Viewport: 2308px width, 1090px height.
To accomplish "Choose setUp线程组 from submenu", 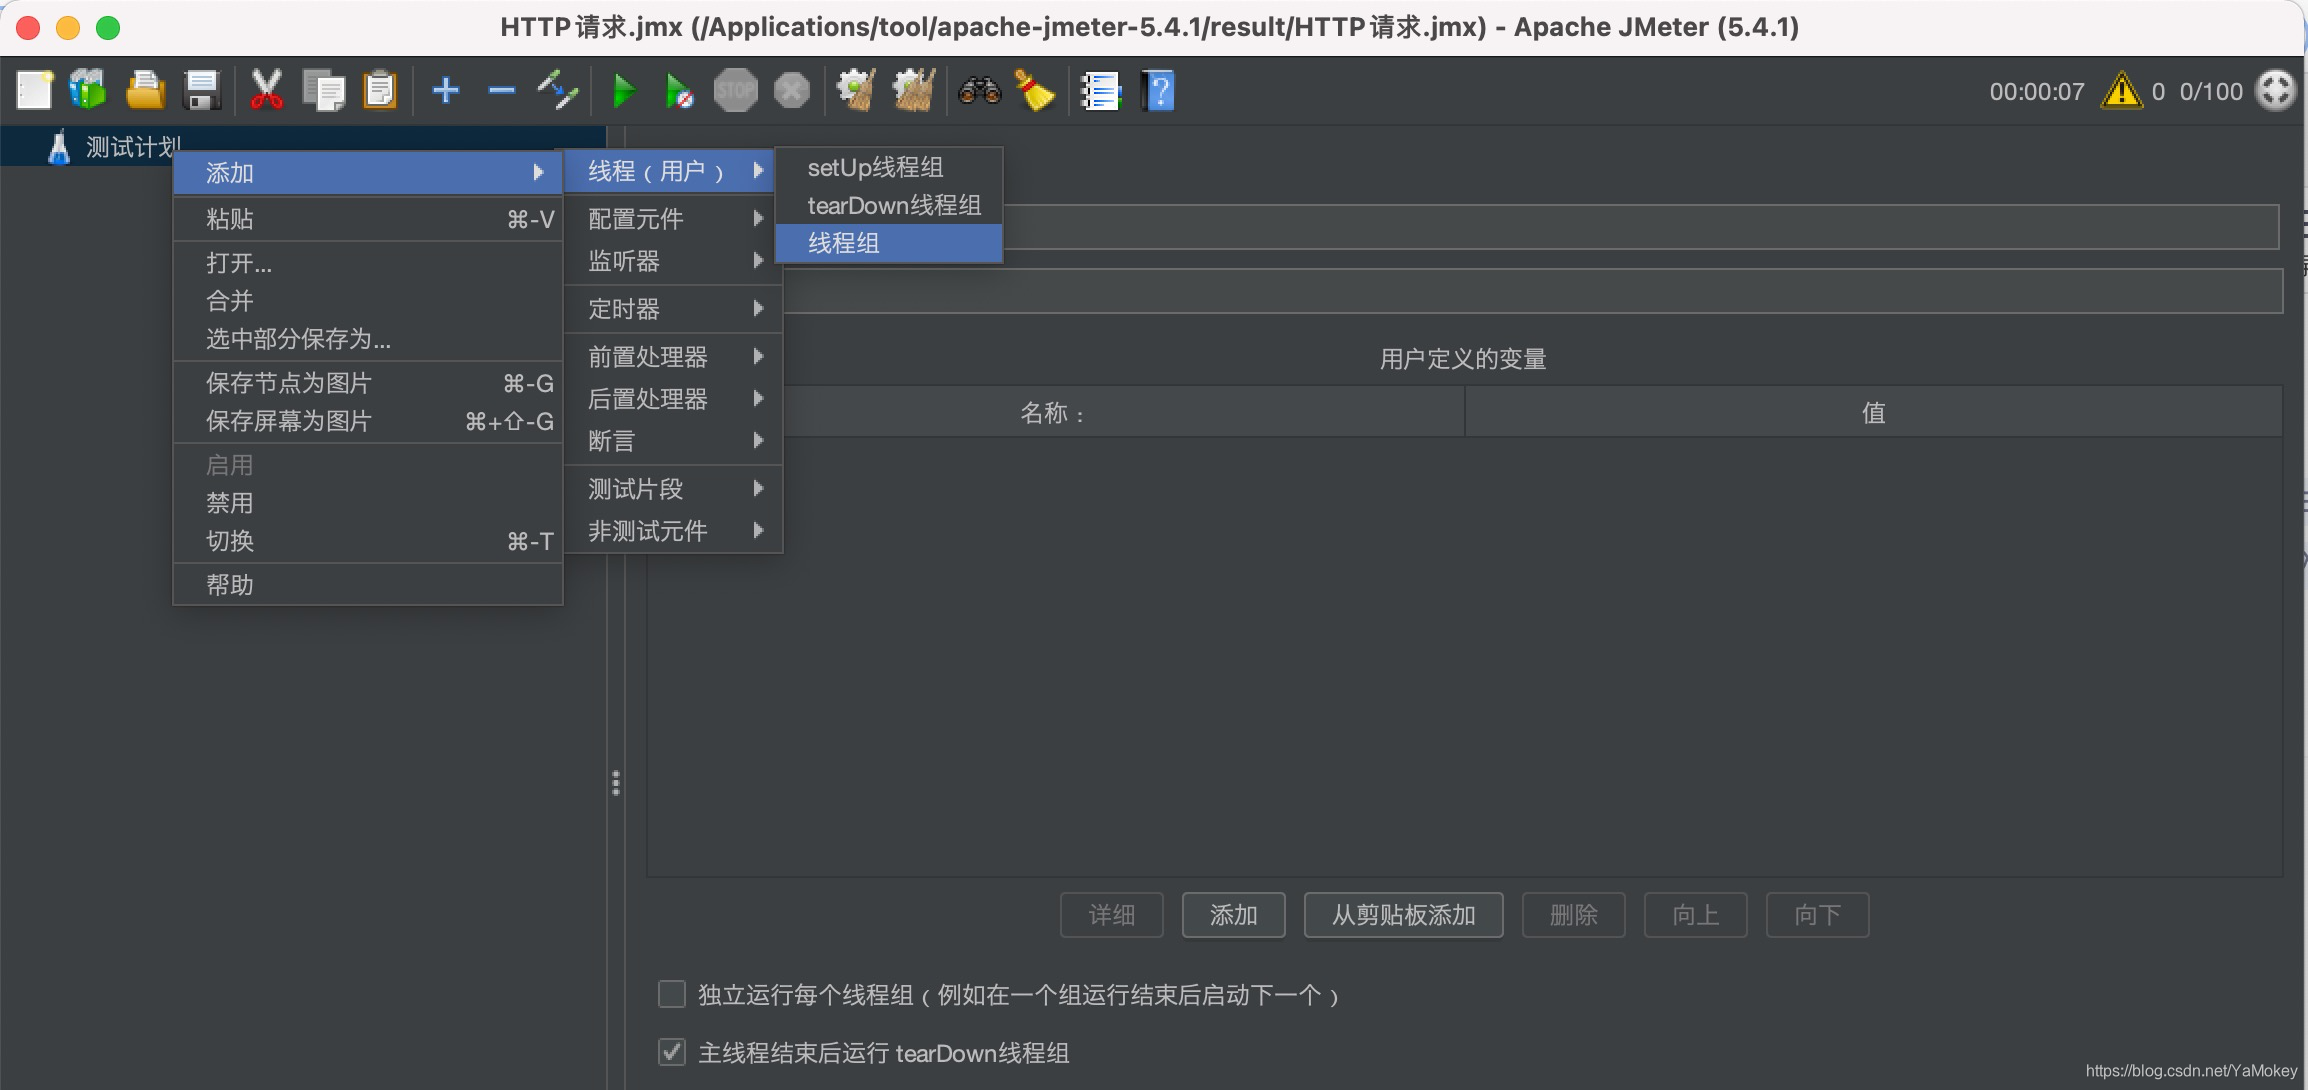I will point(889,167).
